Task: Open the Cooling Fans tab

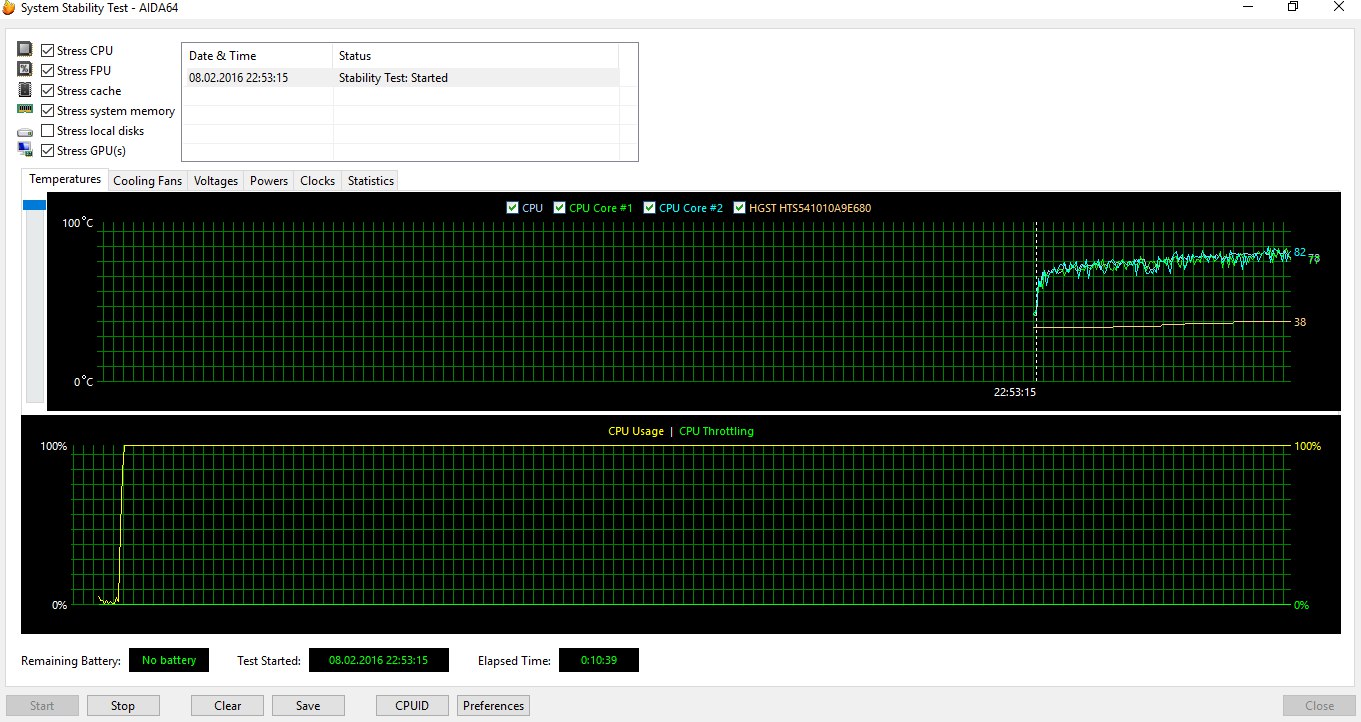Action: click(148, 181)
